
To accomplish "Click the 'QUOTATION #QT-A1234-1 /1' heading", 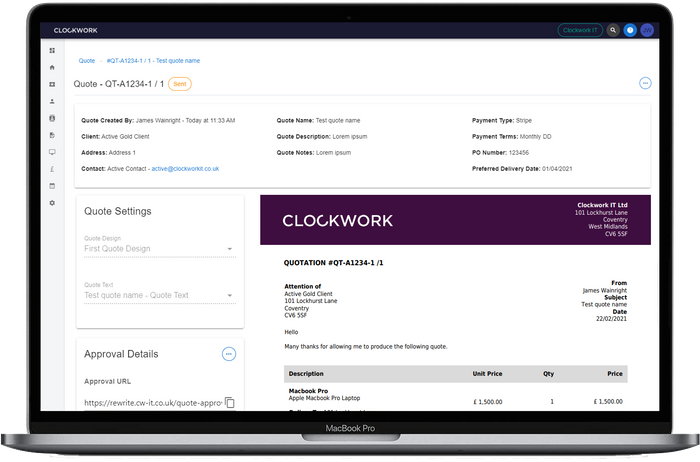I will 333,263.
